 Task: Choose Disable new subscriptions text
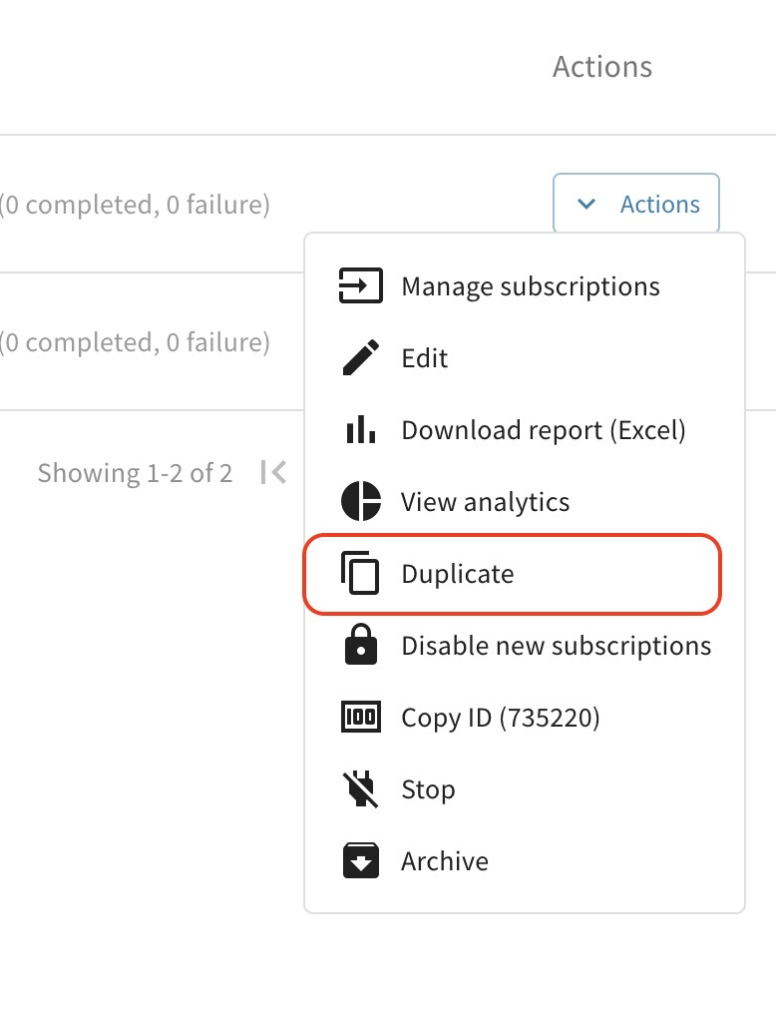coord(556,647)
